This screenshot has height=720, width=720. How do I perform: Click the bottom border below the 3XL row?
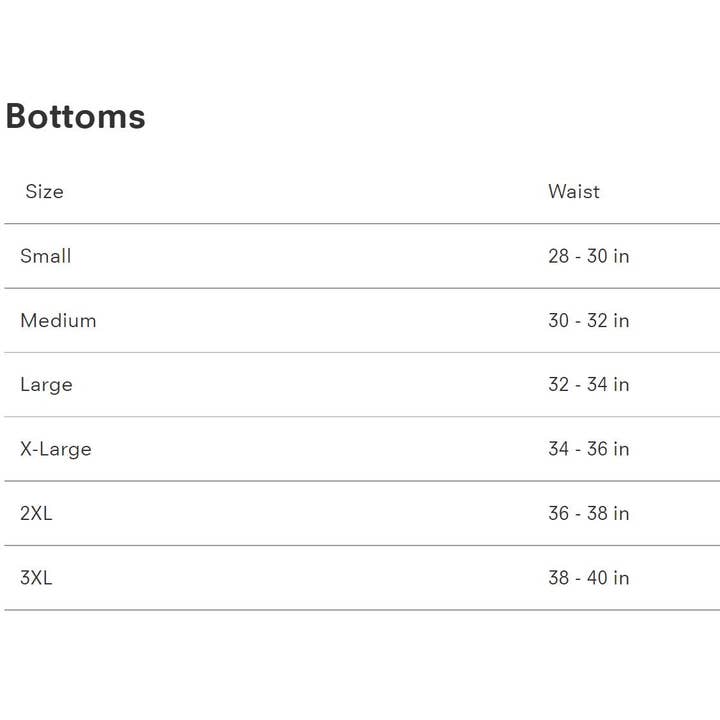(360, 610)
